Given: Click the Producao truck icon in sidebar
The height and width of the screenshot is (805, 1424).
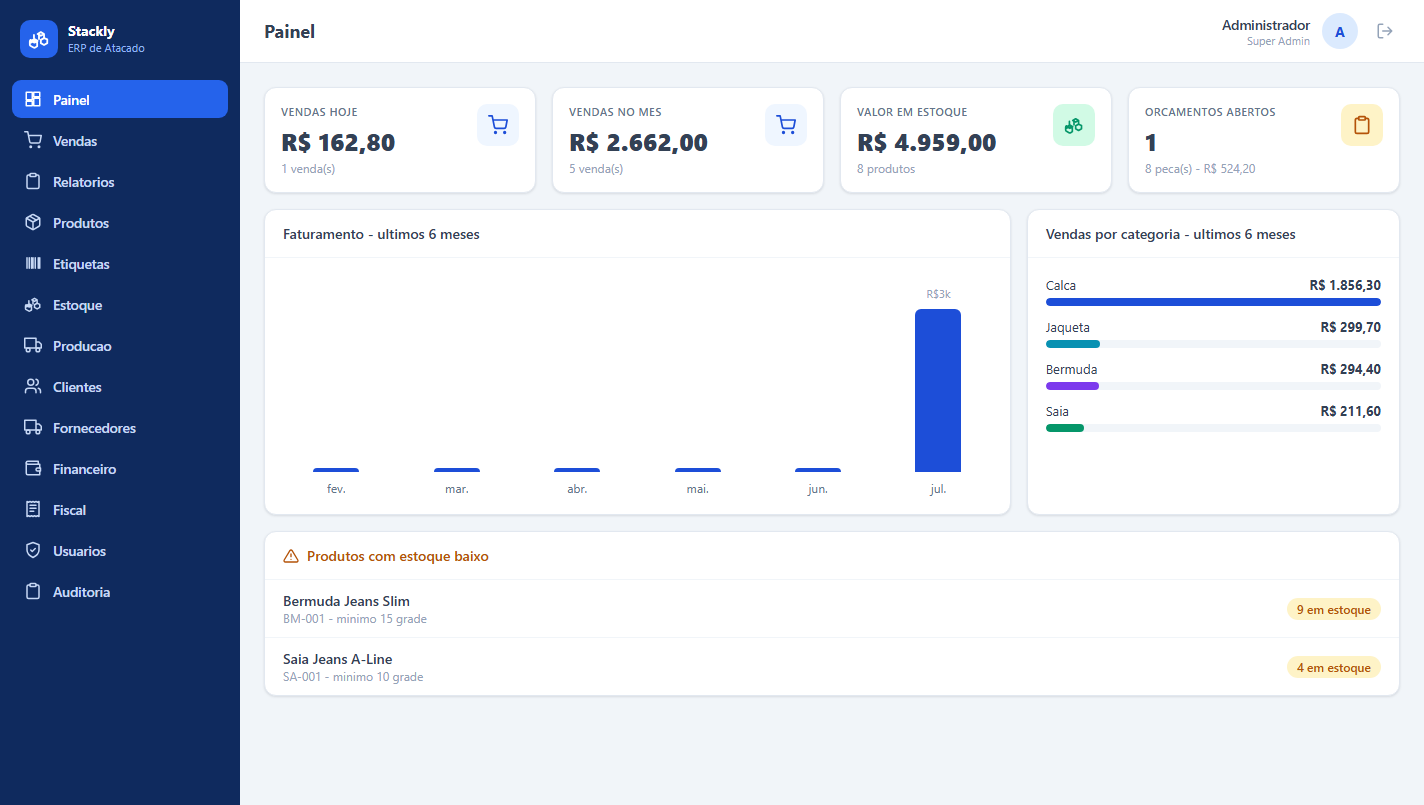Looking at the screenshot, I should (x=33, y=345).
